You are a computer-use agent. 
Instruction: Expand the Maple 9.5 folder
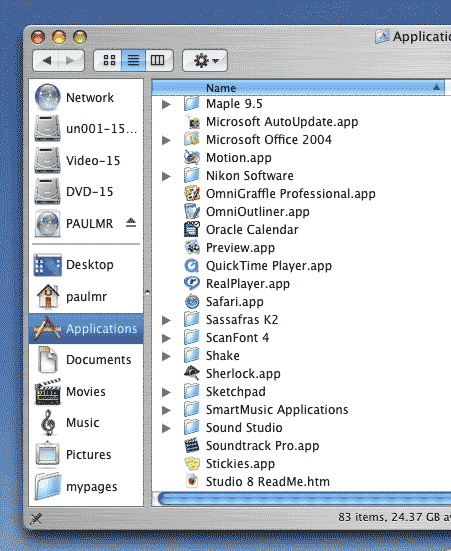(x=166, y=104)
